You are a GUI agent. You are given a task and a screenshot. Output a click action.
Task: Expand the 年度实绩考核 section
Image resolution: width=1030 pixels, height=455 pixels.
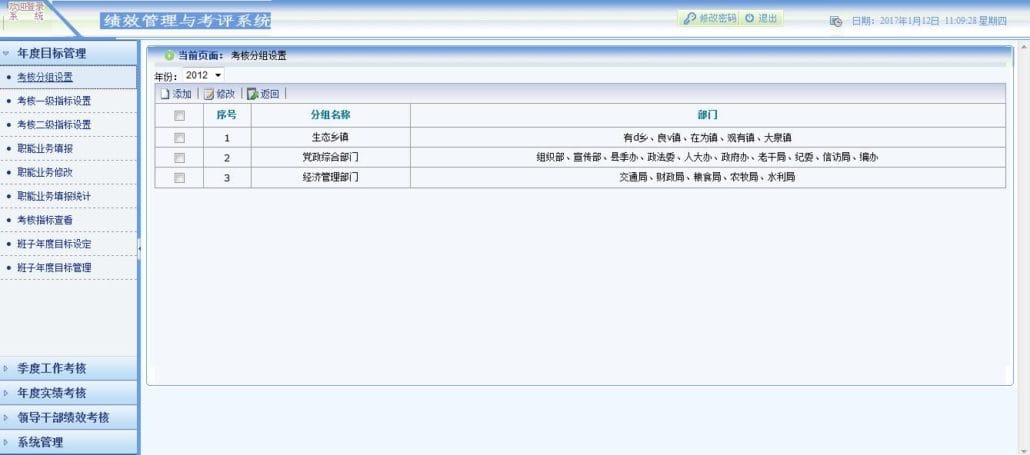tap(69, 393)
